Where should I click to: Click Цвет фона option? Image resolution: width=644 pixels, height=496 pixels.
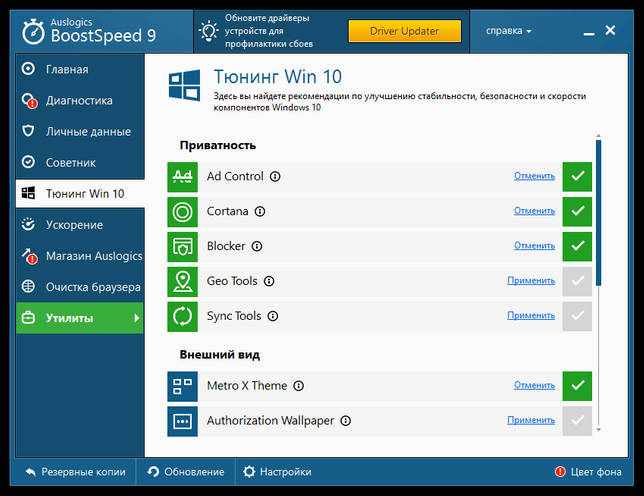tap(588, 472)
